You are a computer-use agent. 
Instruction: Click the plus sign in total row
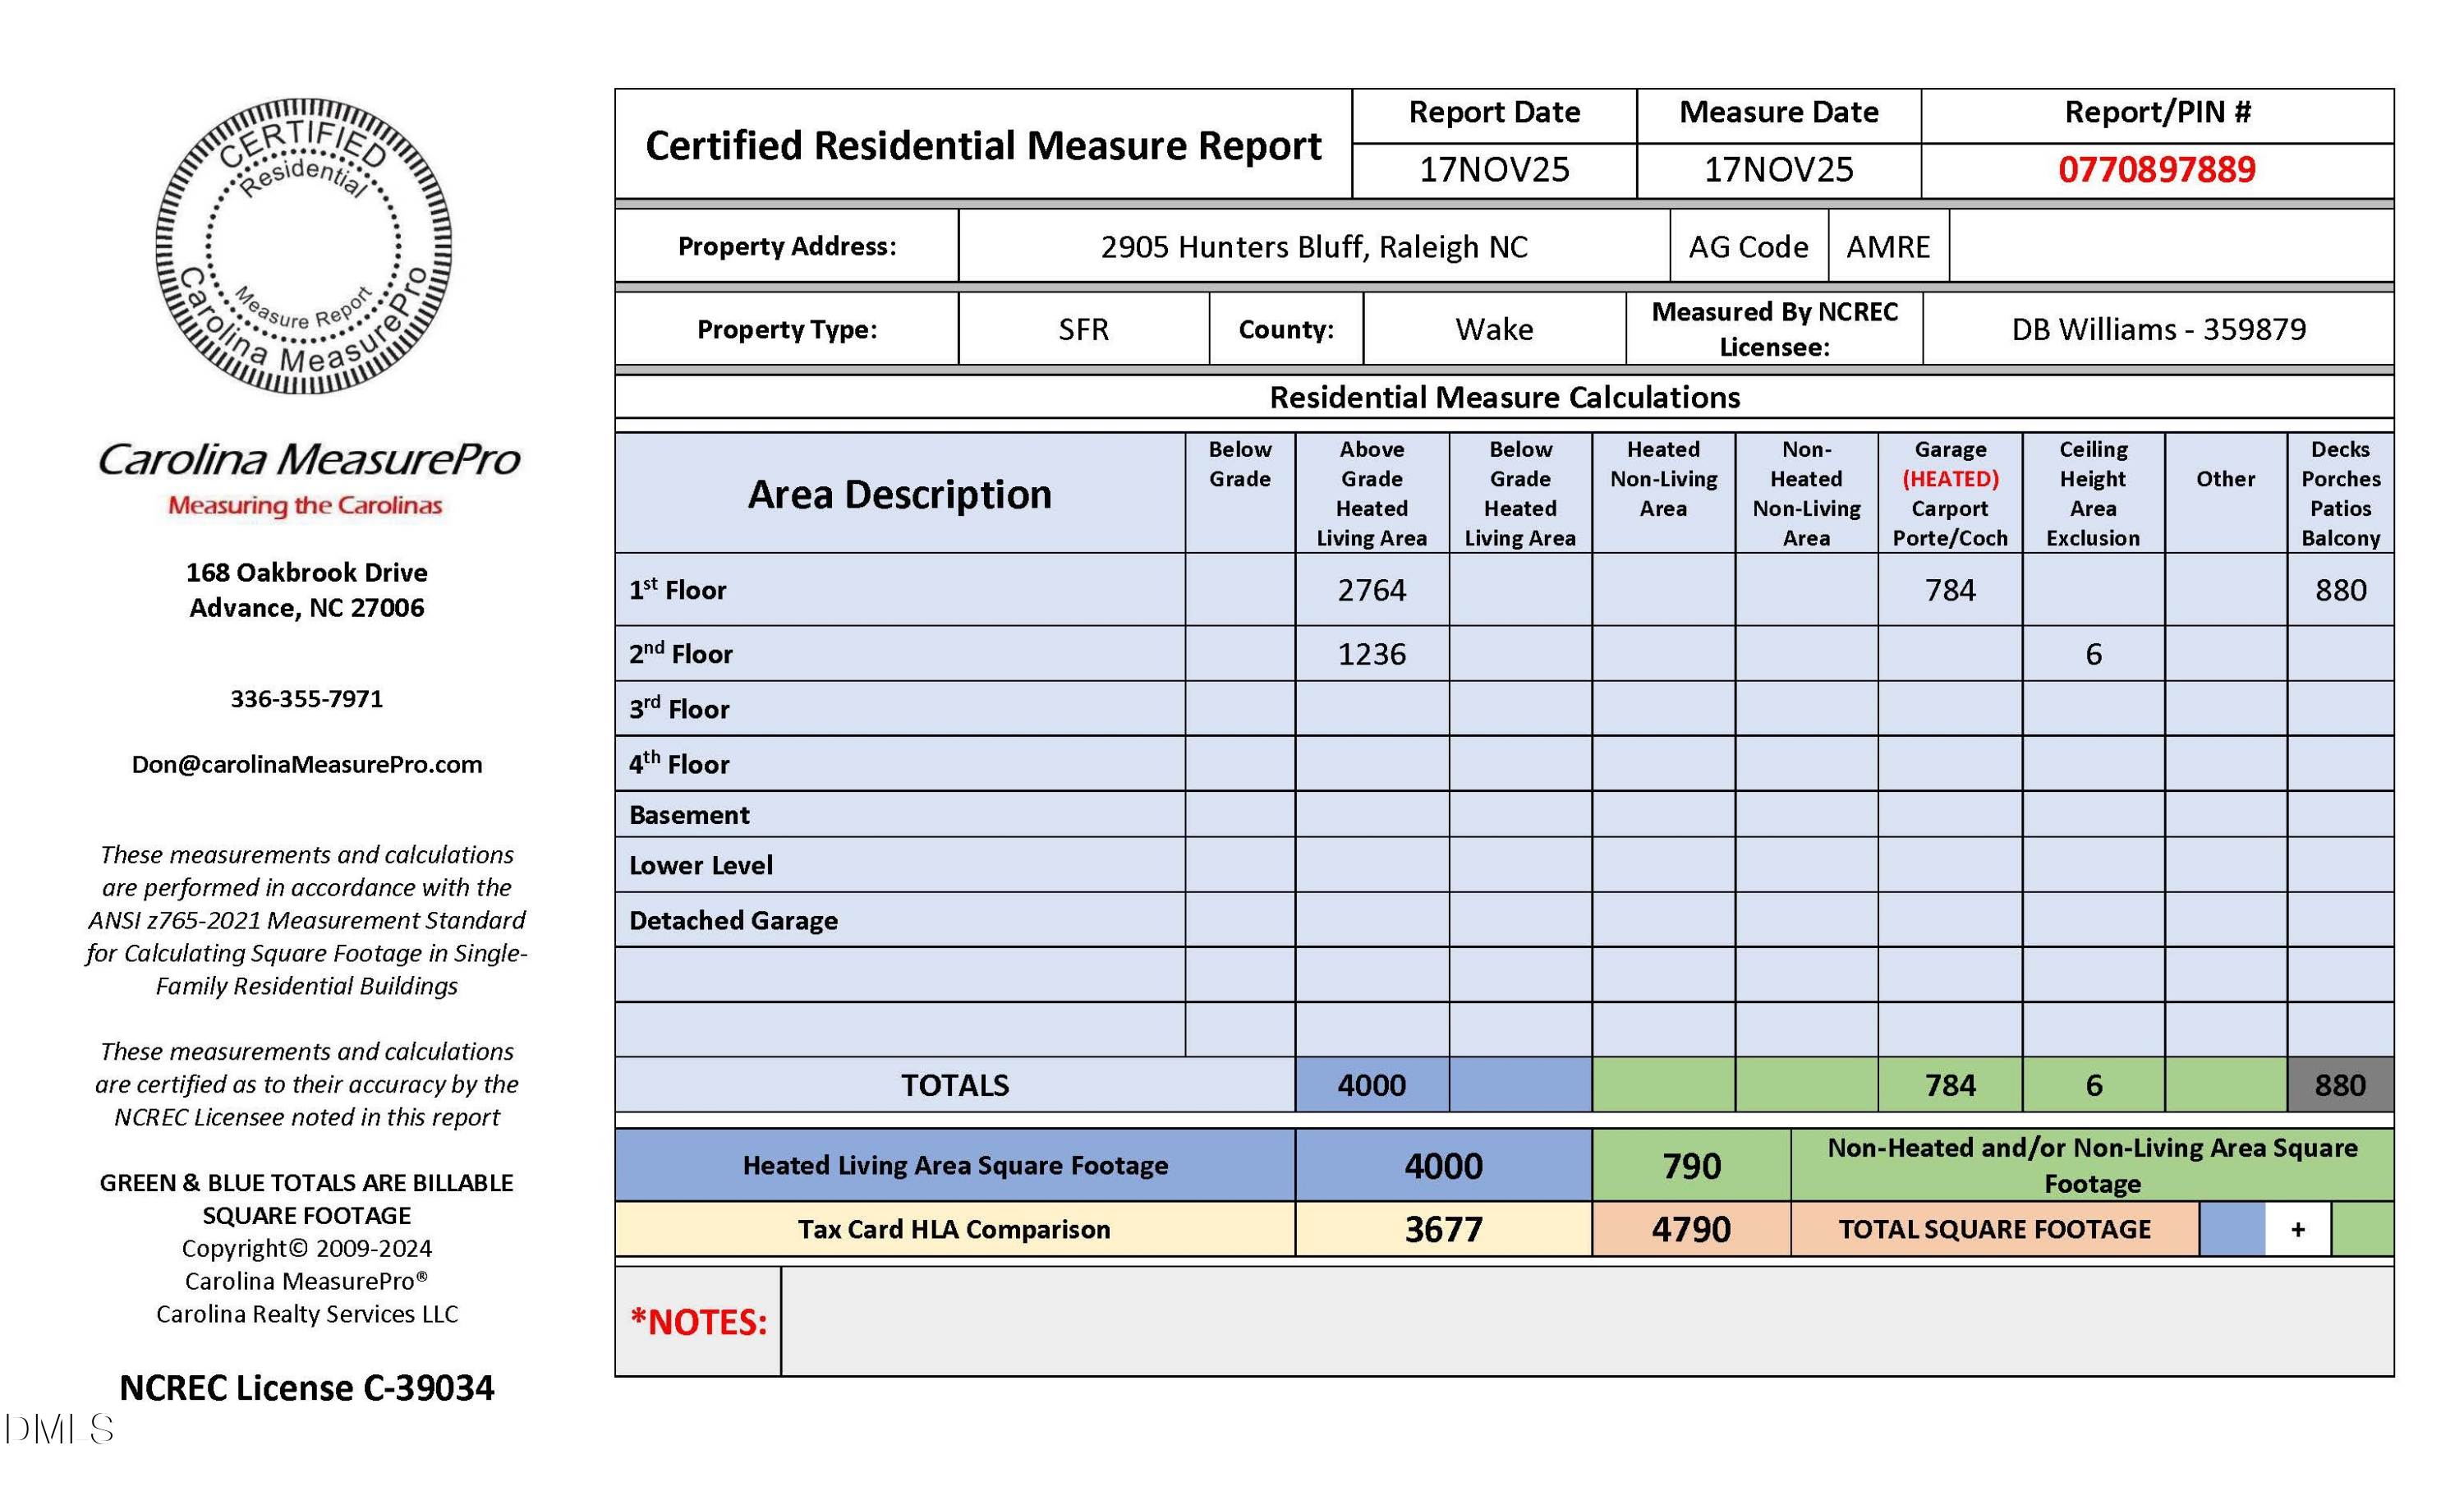tap(2297, 1229)
